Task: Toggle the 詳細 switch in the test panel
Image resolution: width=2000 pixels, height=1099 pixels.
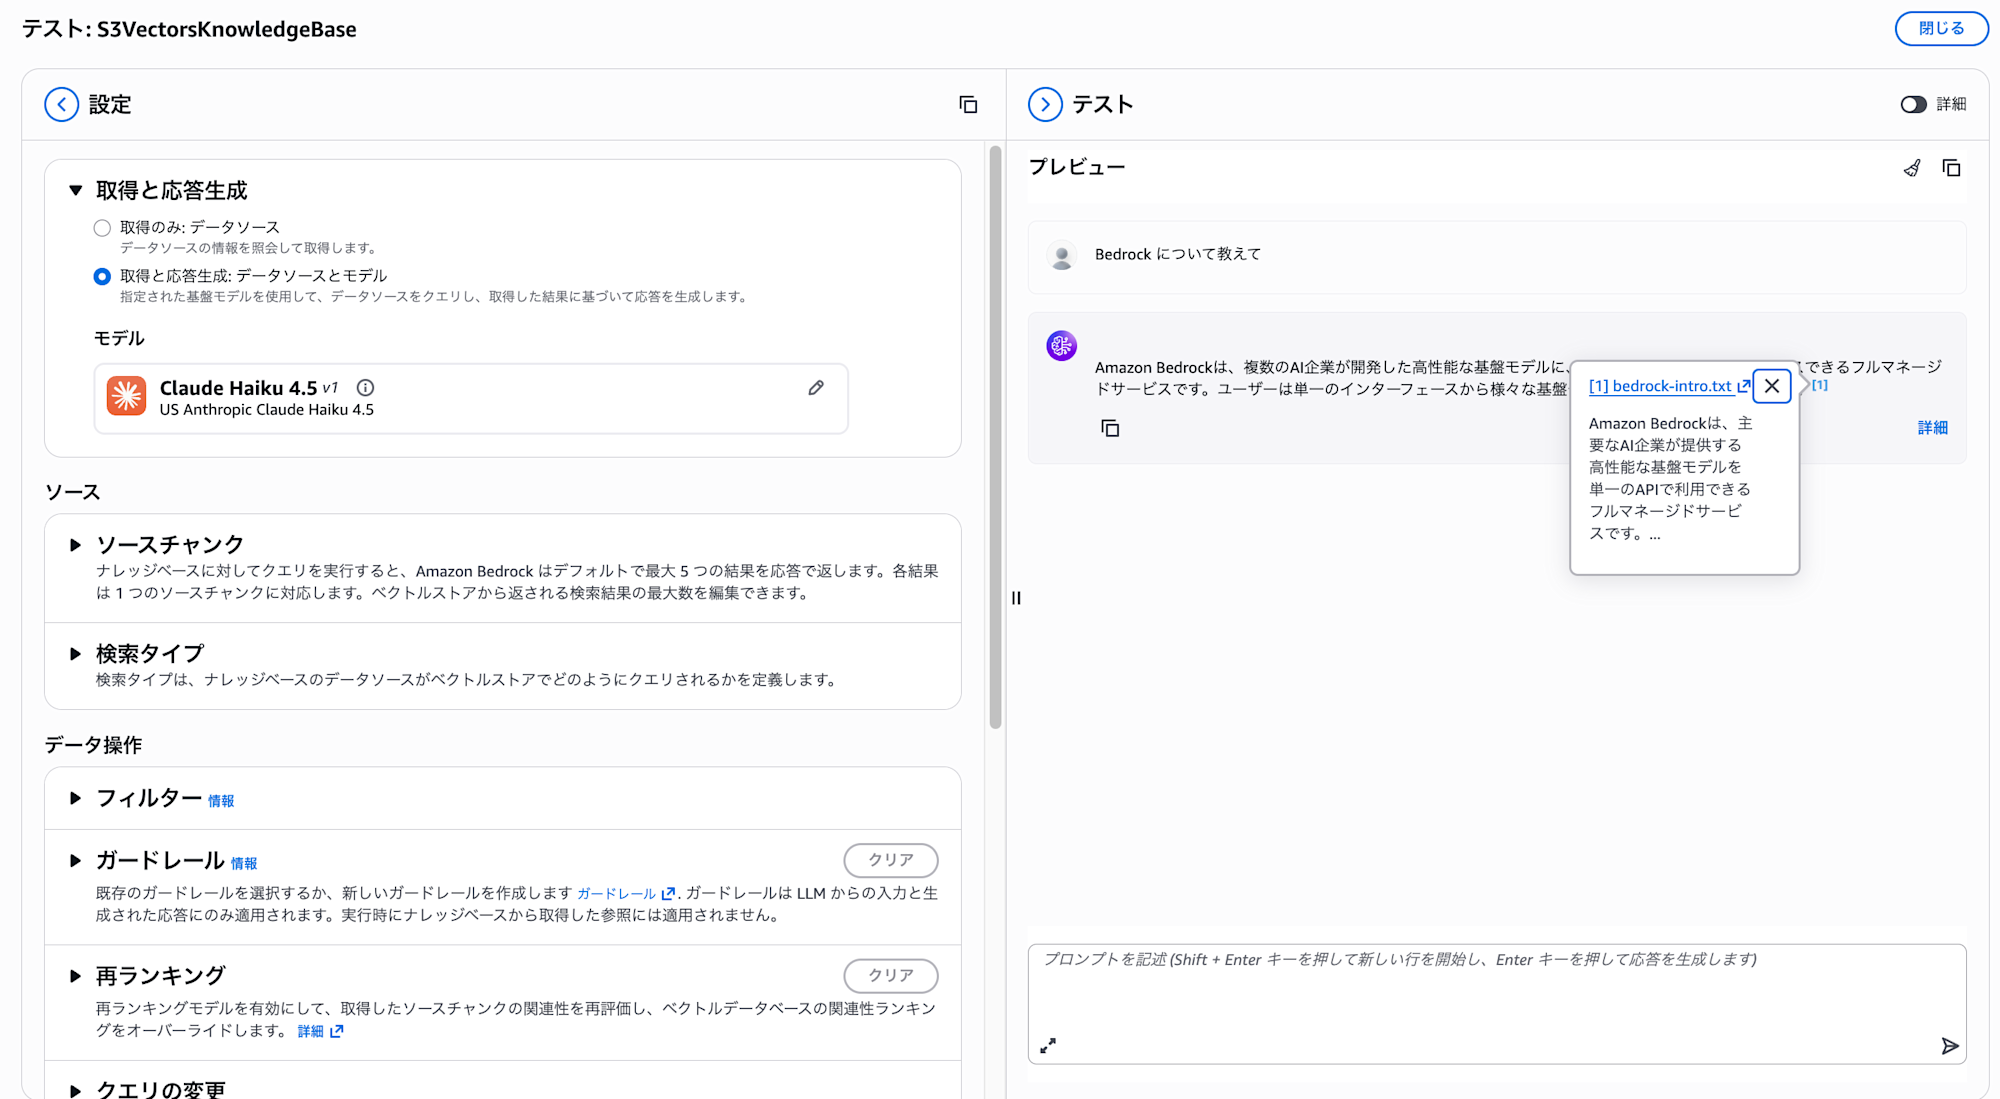Action: point(1913,105)
